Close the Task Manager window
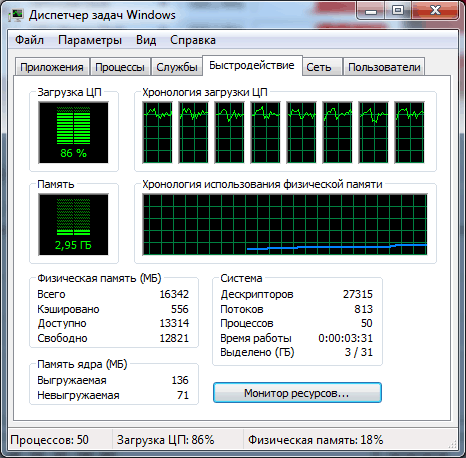The width and height of the screenshot is (466, 458). pos(435,11)
